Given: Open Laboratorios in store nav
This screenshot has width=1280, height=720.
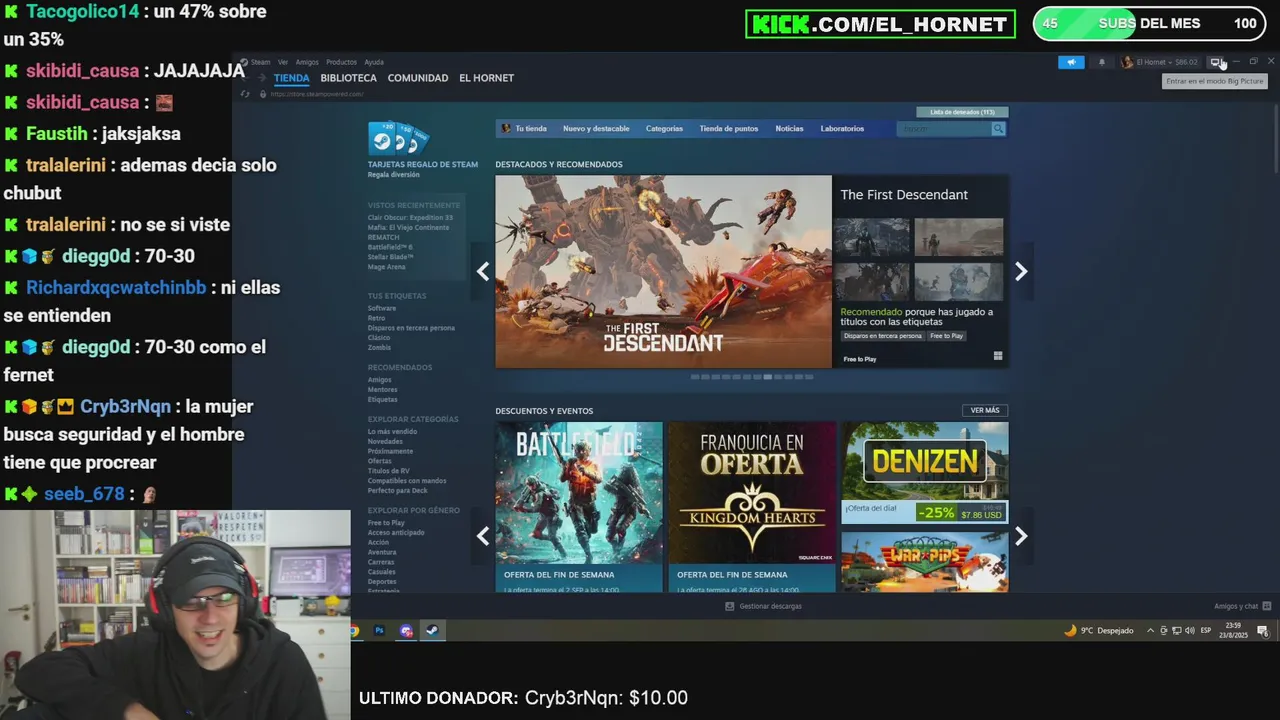Looking at the screenshot, I should [x=842, y=129].
